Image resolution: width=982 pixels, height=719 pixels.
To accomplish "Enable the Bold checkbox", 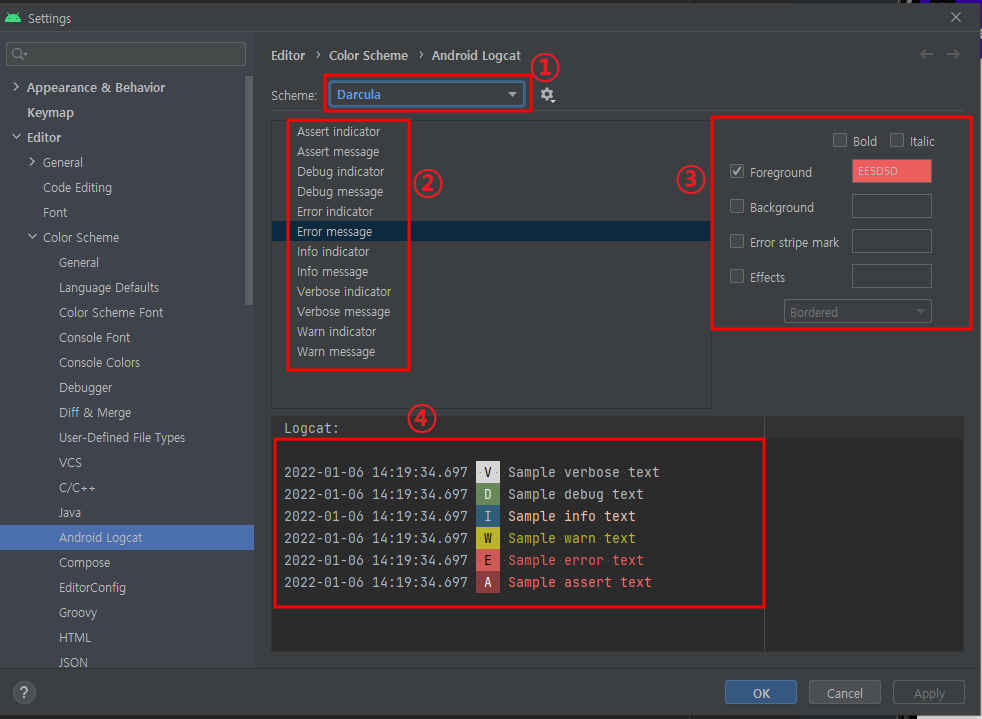I will coord(840,140).
